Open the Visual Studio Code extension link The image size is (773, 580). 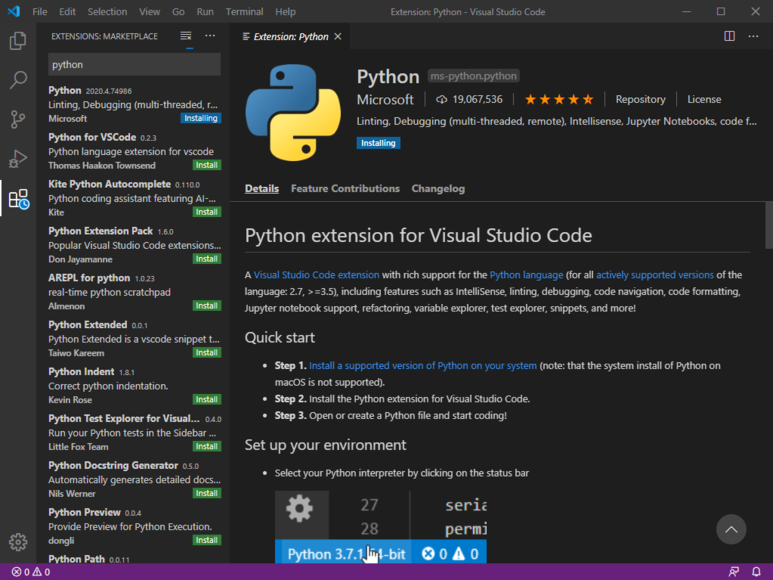(x=316, y=275)
